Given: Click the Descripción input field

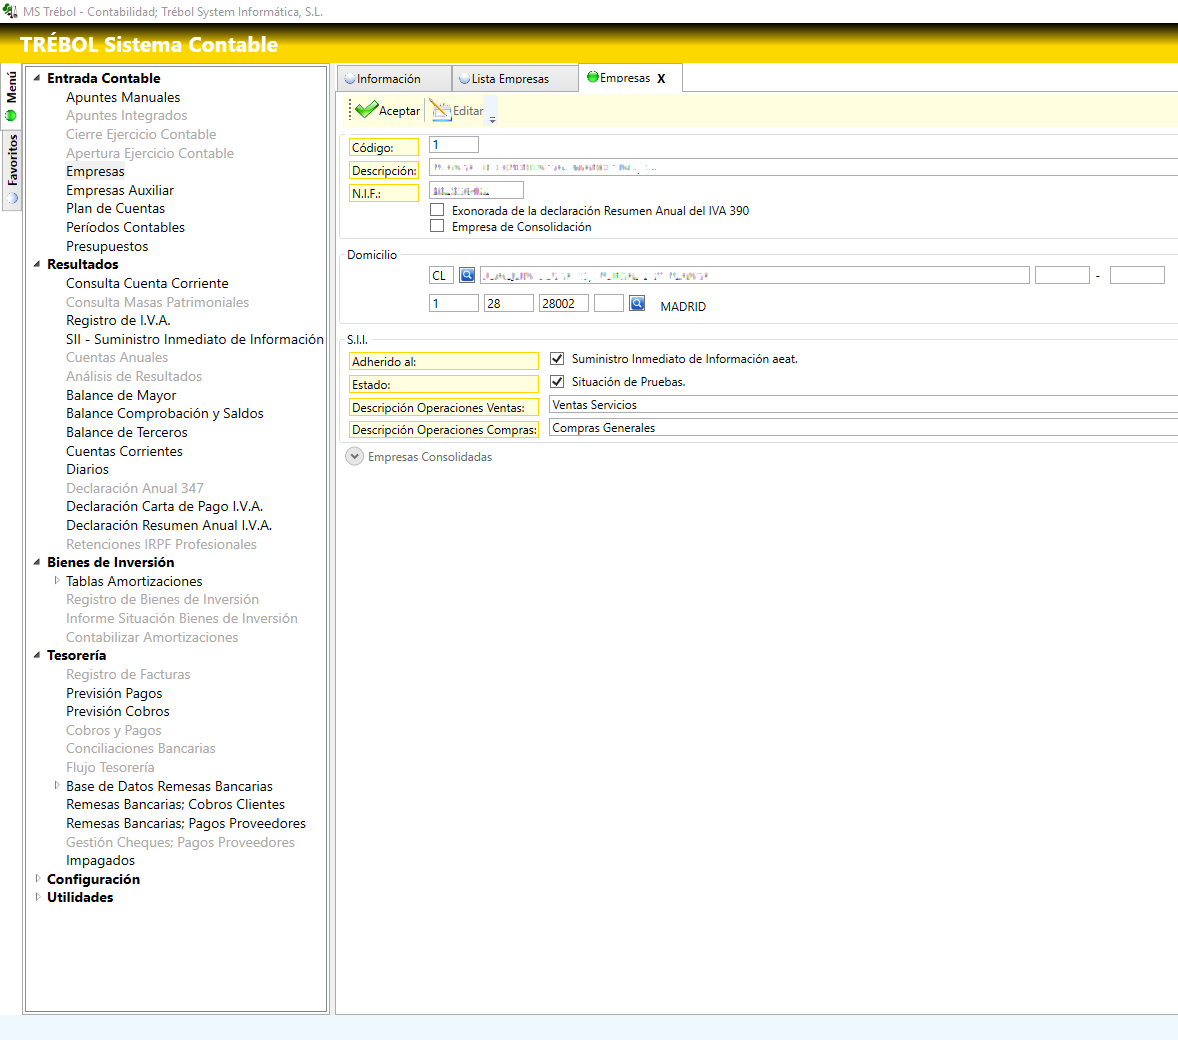Looking at the screenshot, I should point(803,168).
